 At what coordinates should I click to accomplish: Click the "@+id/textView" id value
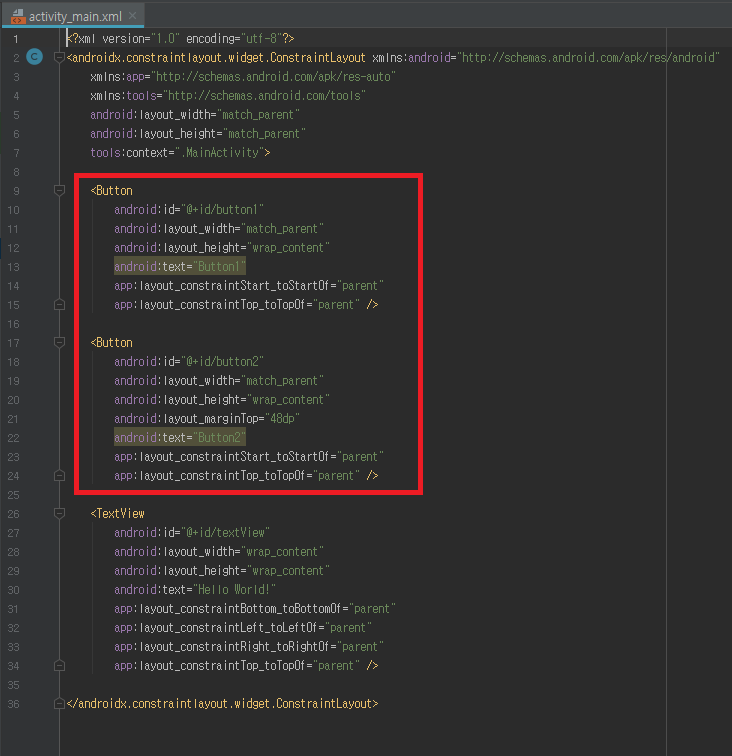pos(227,533)
